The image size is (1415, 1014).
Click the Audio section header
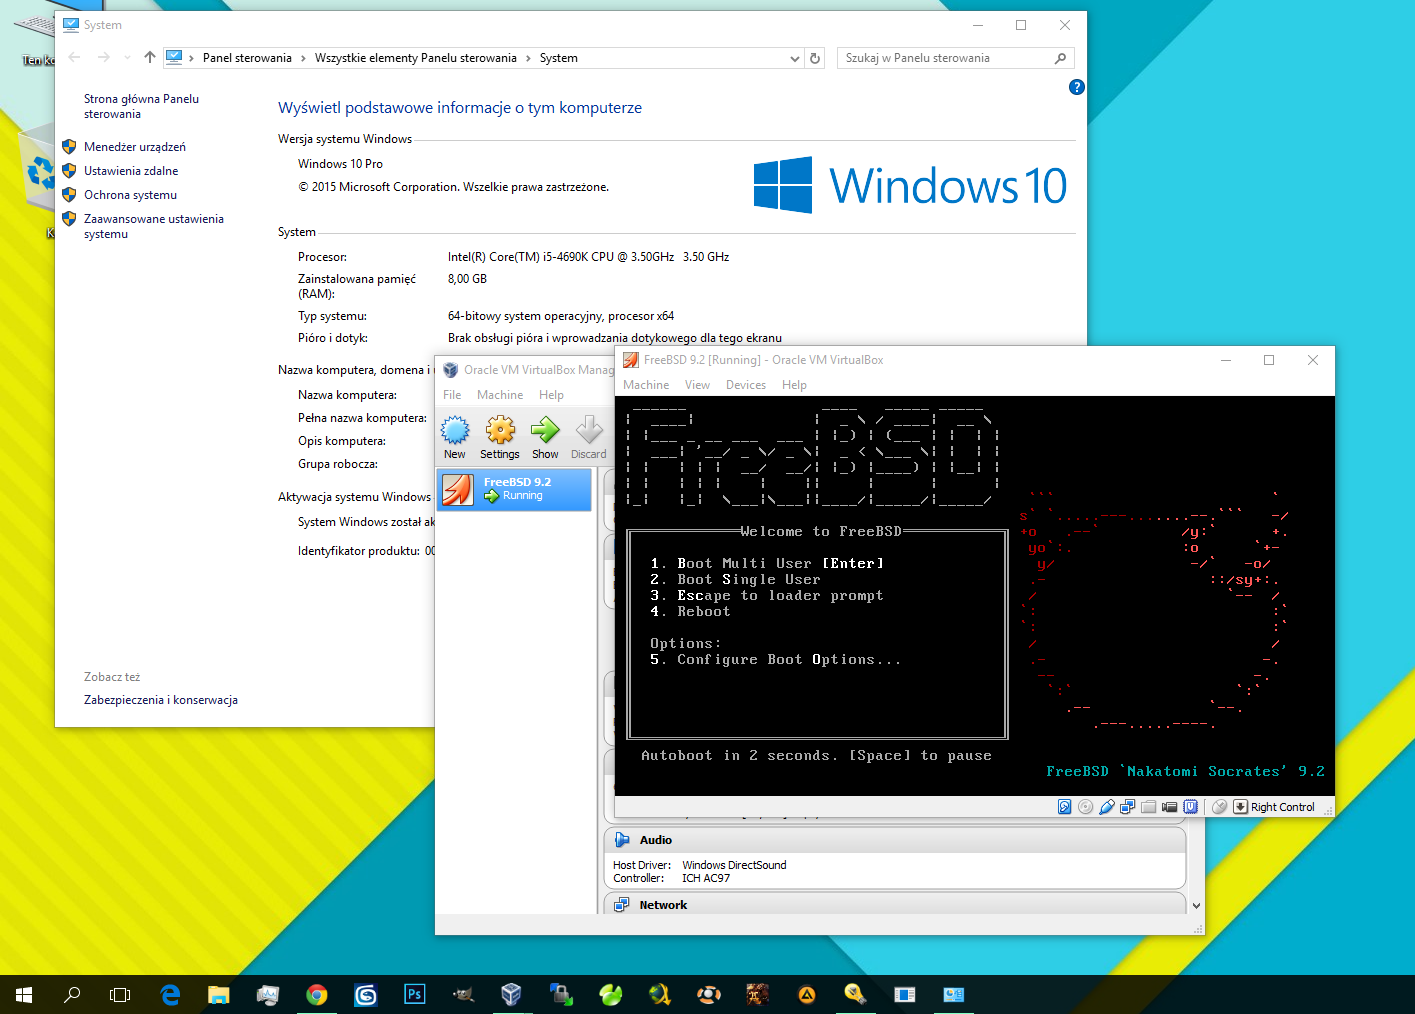click(895, 840)
